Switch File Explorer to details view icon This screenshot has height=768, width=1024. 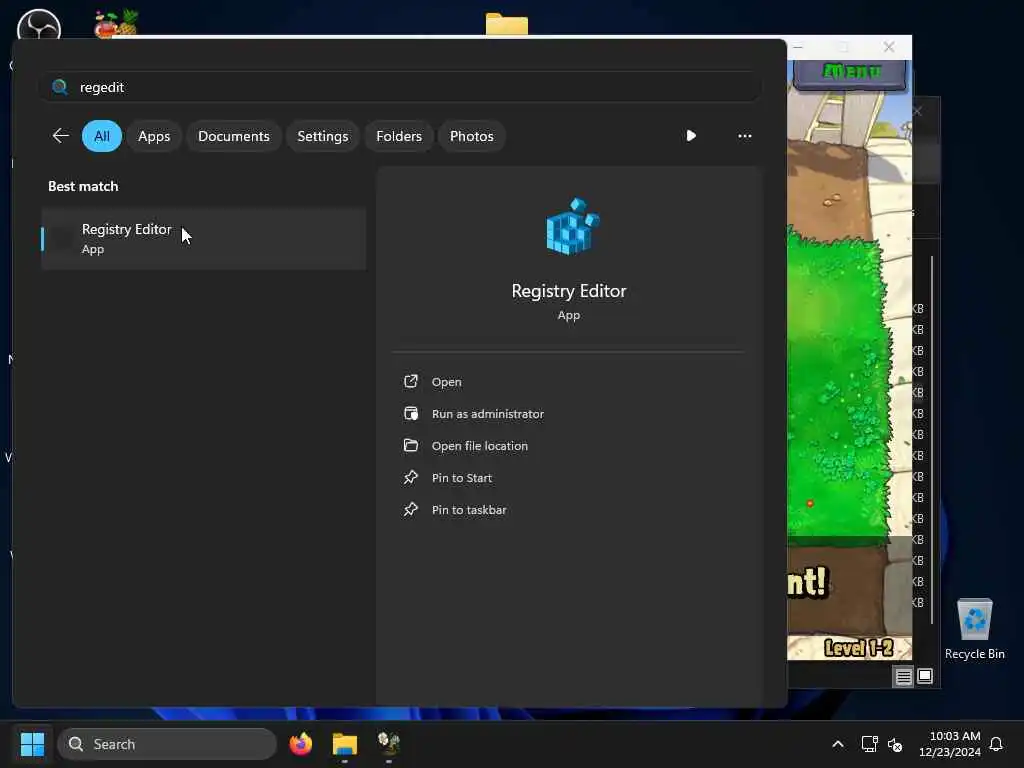pyautogui.click(x=903, y=677)
